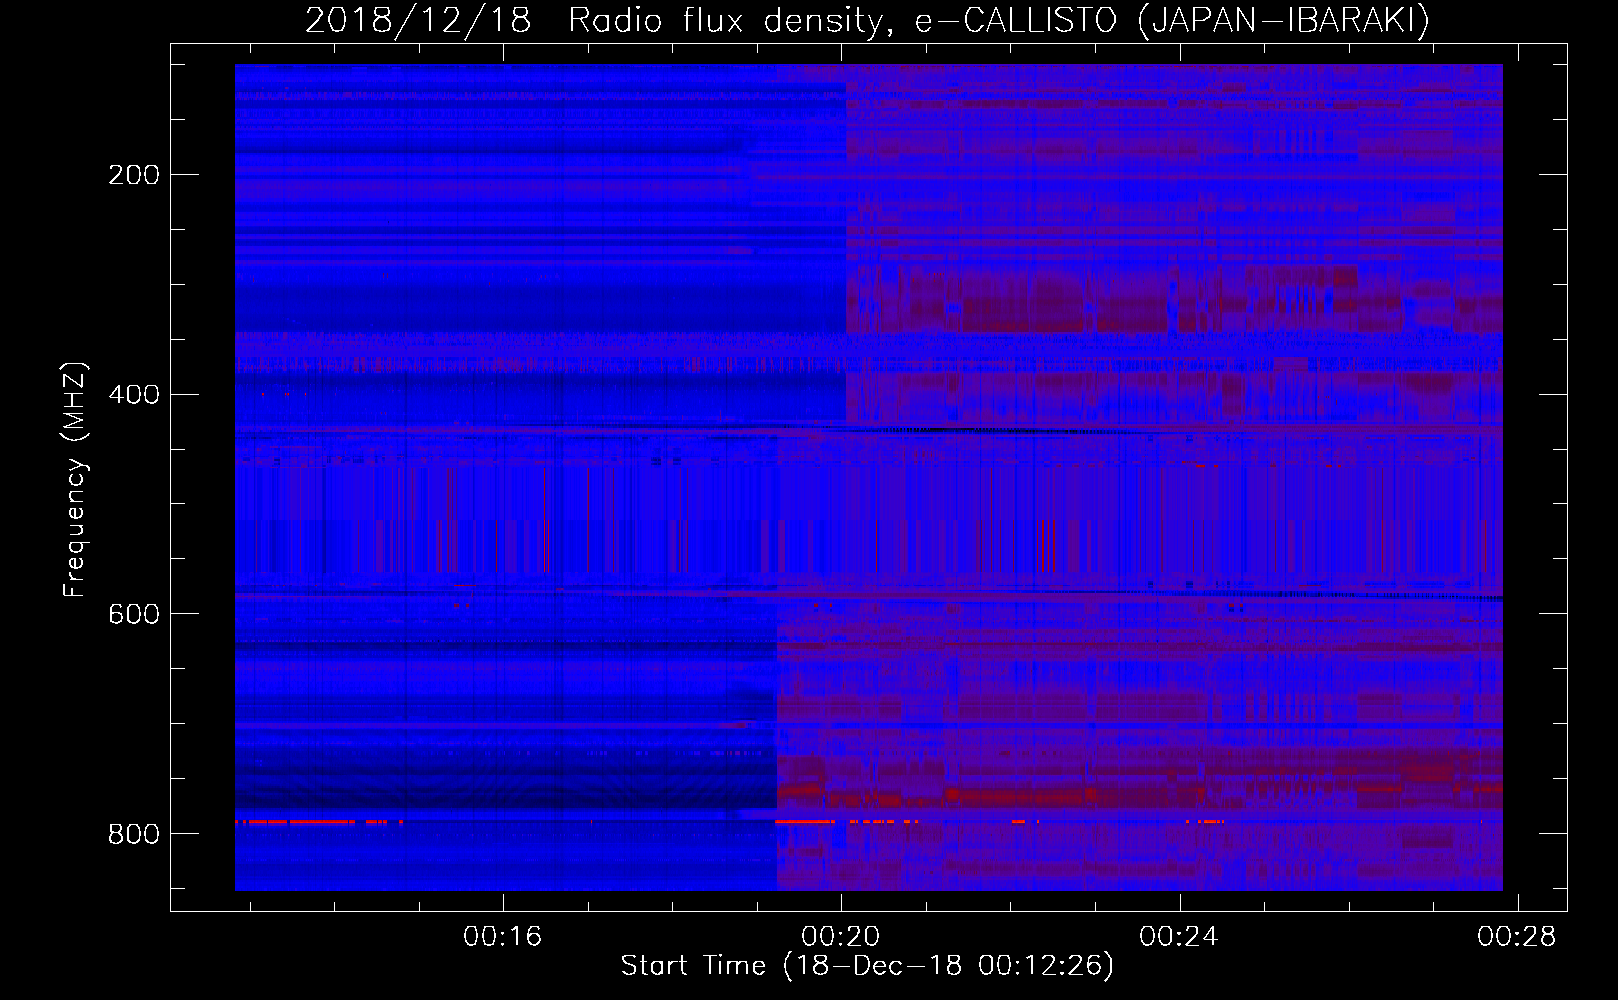1618x1000 pixels.
Task: Click the 200 frequency tick label
Action: pos(134,175)
